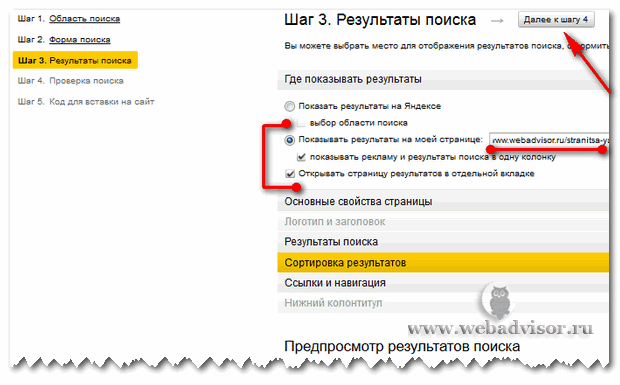Toggle the Открывать страницу результатов в отдельной вкладке checkbox
620x385 pixels.
pyautogui.click(x=290, y=174)
